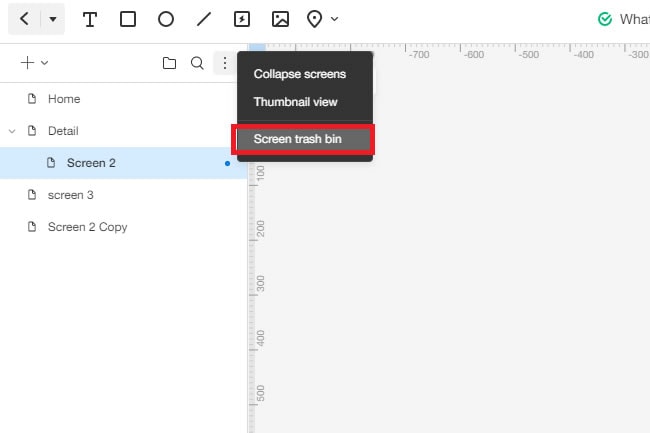Image resolution: width=650 pixels, height=433 pixels.
Task: Click the page icon beside Screen 2 Copy
Action: point(32,227)
